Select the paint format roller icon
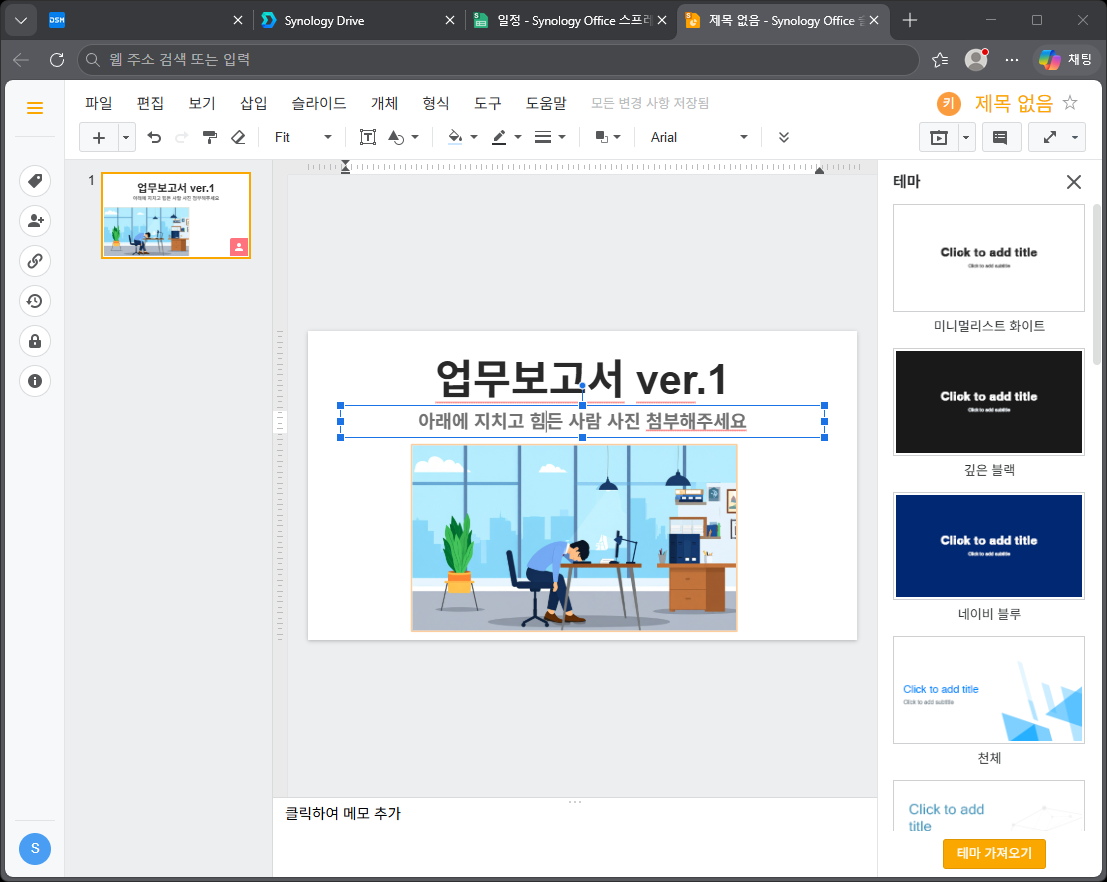 210,137
